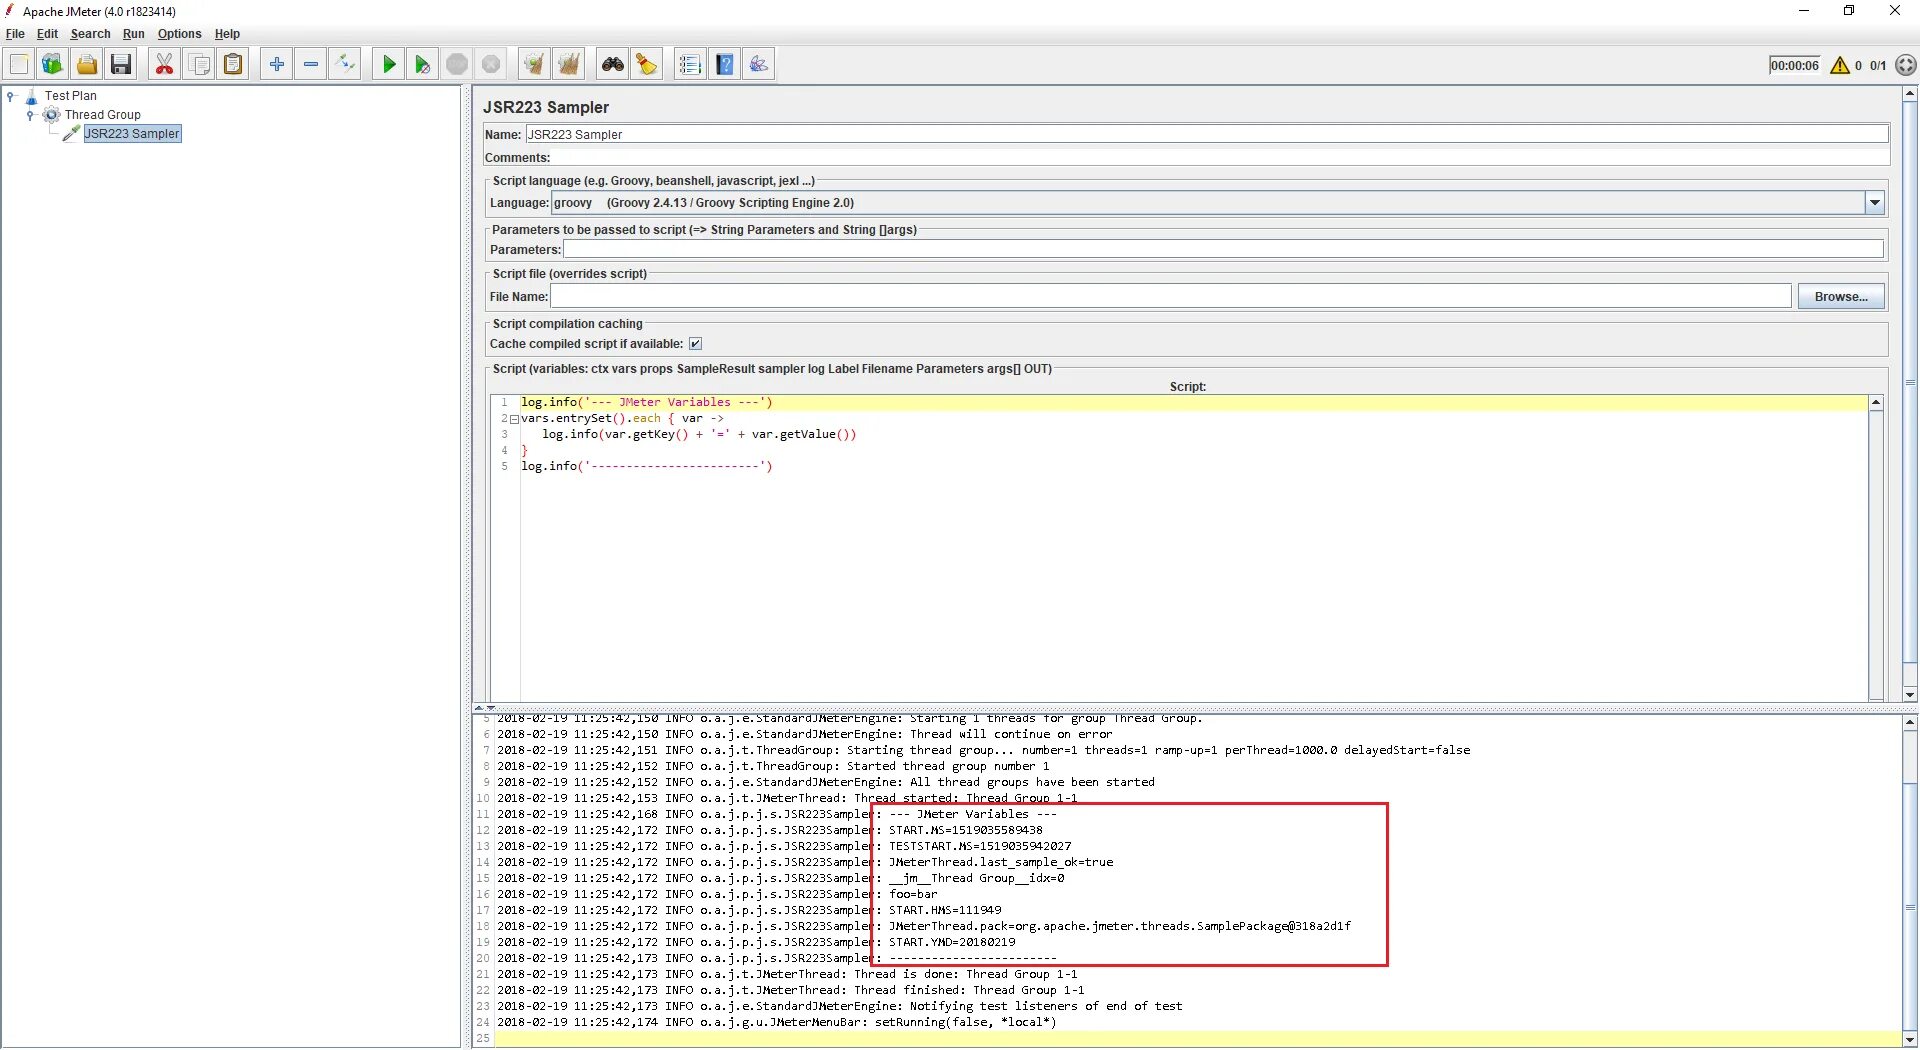Open the Function Helper dialog icon
This screenshot has width=1920, height=1050.
[x=690, y=65]
